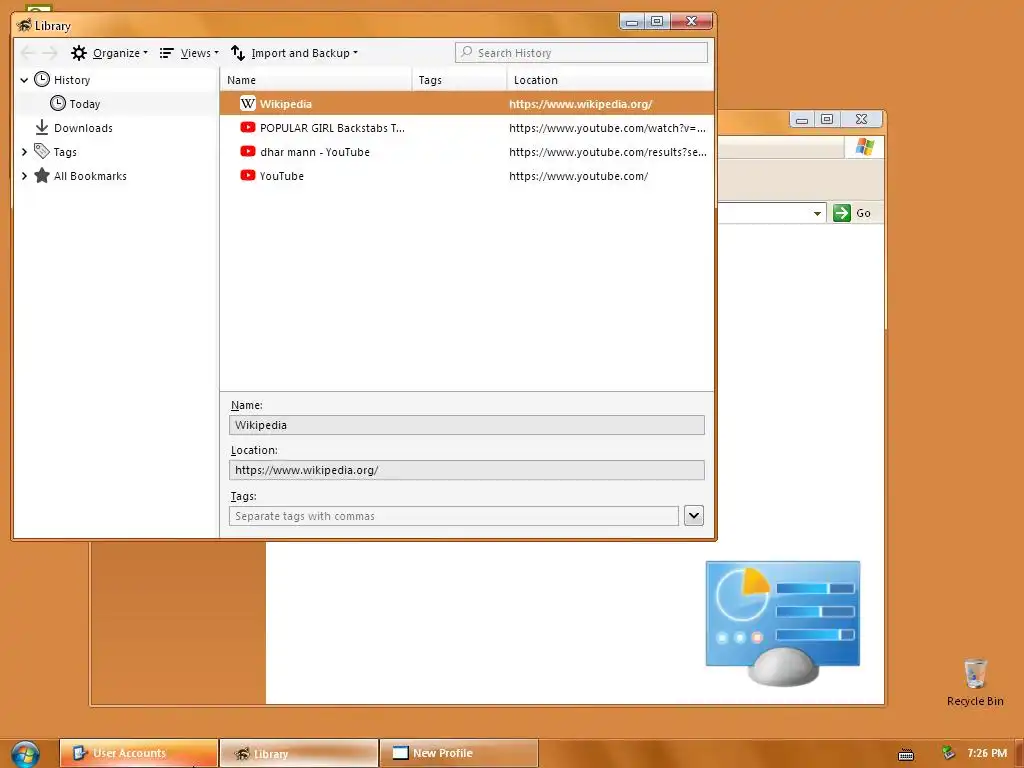Switch to New Profile taskbar button
The height and width of the screenshot is (768, 1024).
point(459,753)
